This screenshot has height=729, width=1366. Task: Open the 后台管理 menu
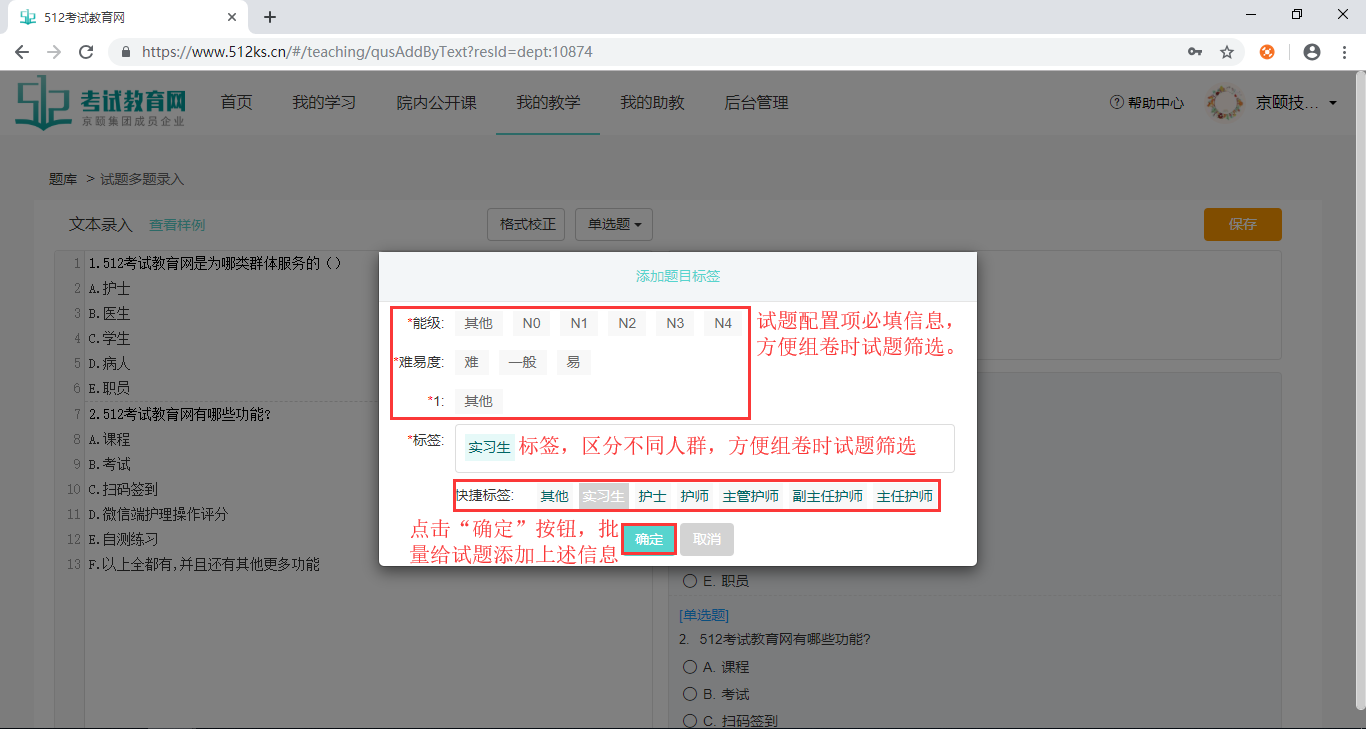coord(756,102)
